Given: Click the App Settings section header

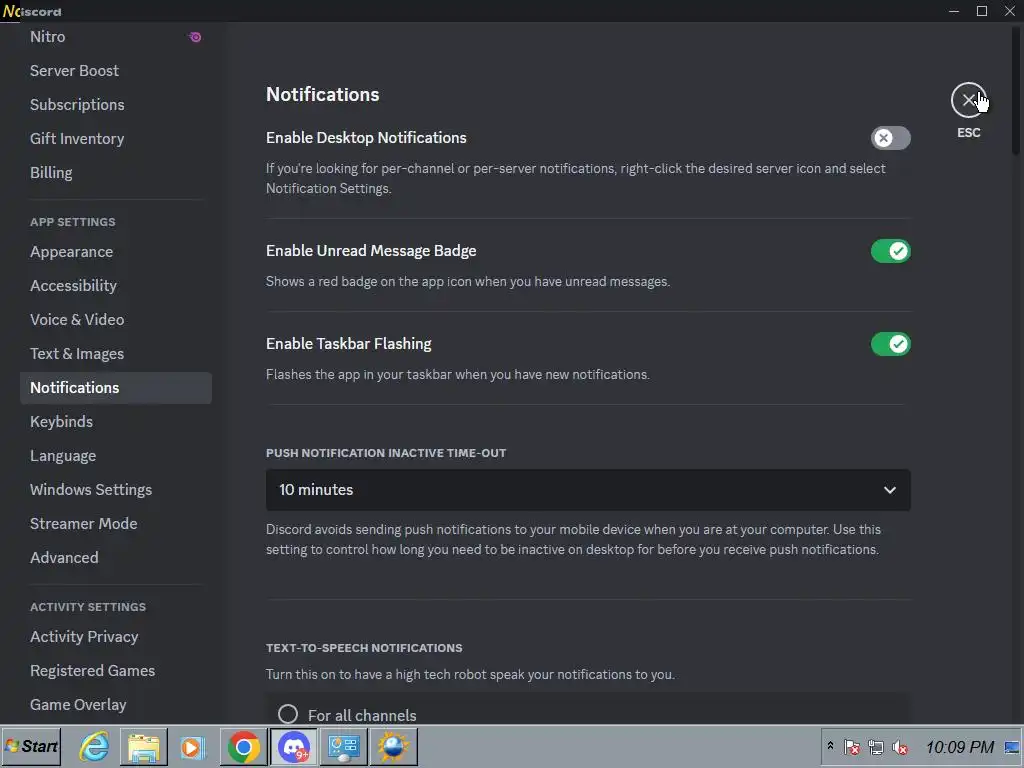Looking at the screenshot, I should point(72,222).
